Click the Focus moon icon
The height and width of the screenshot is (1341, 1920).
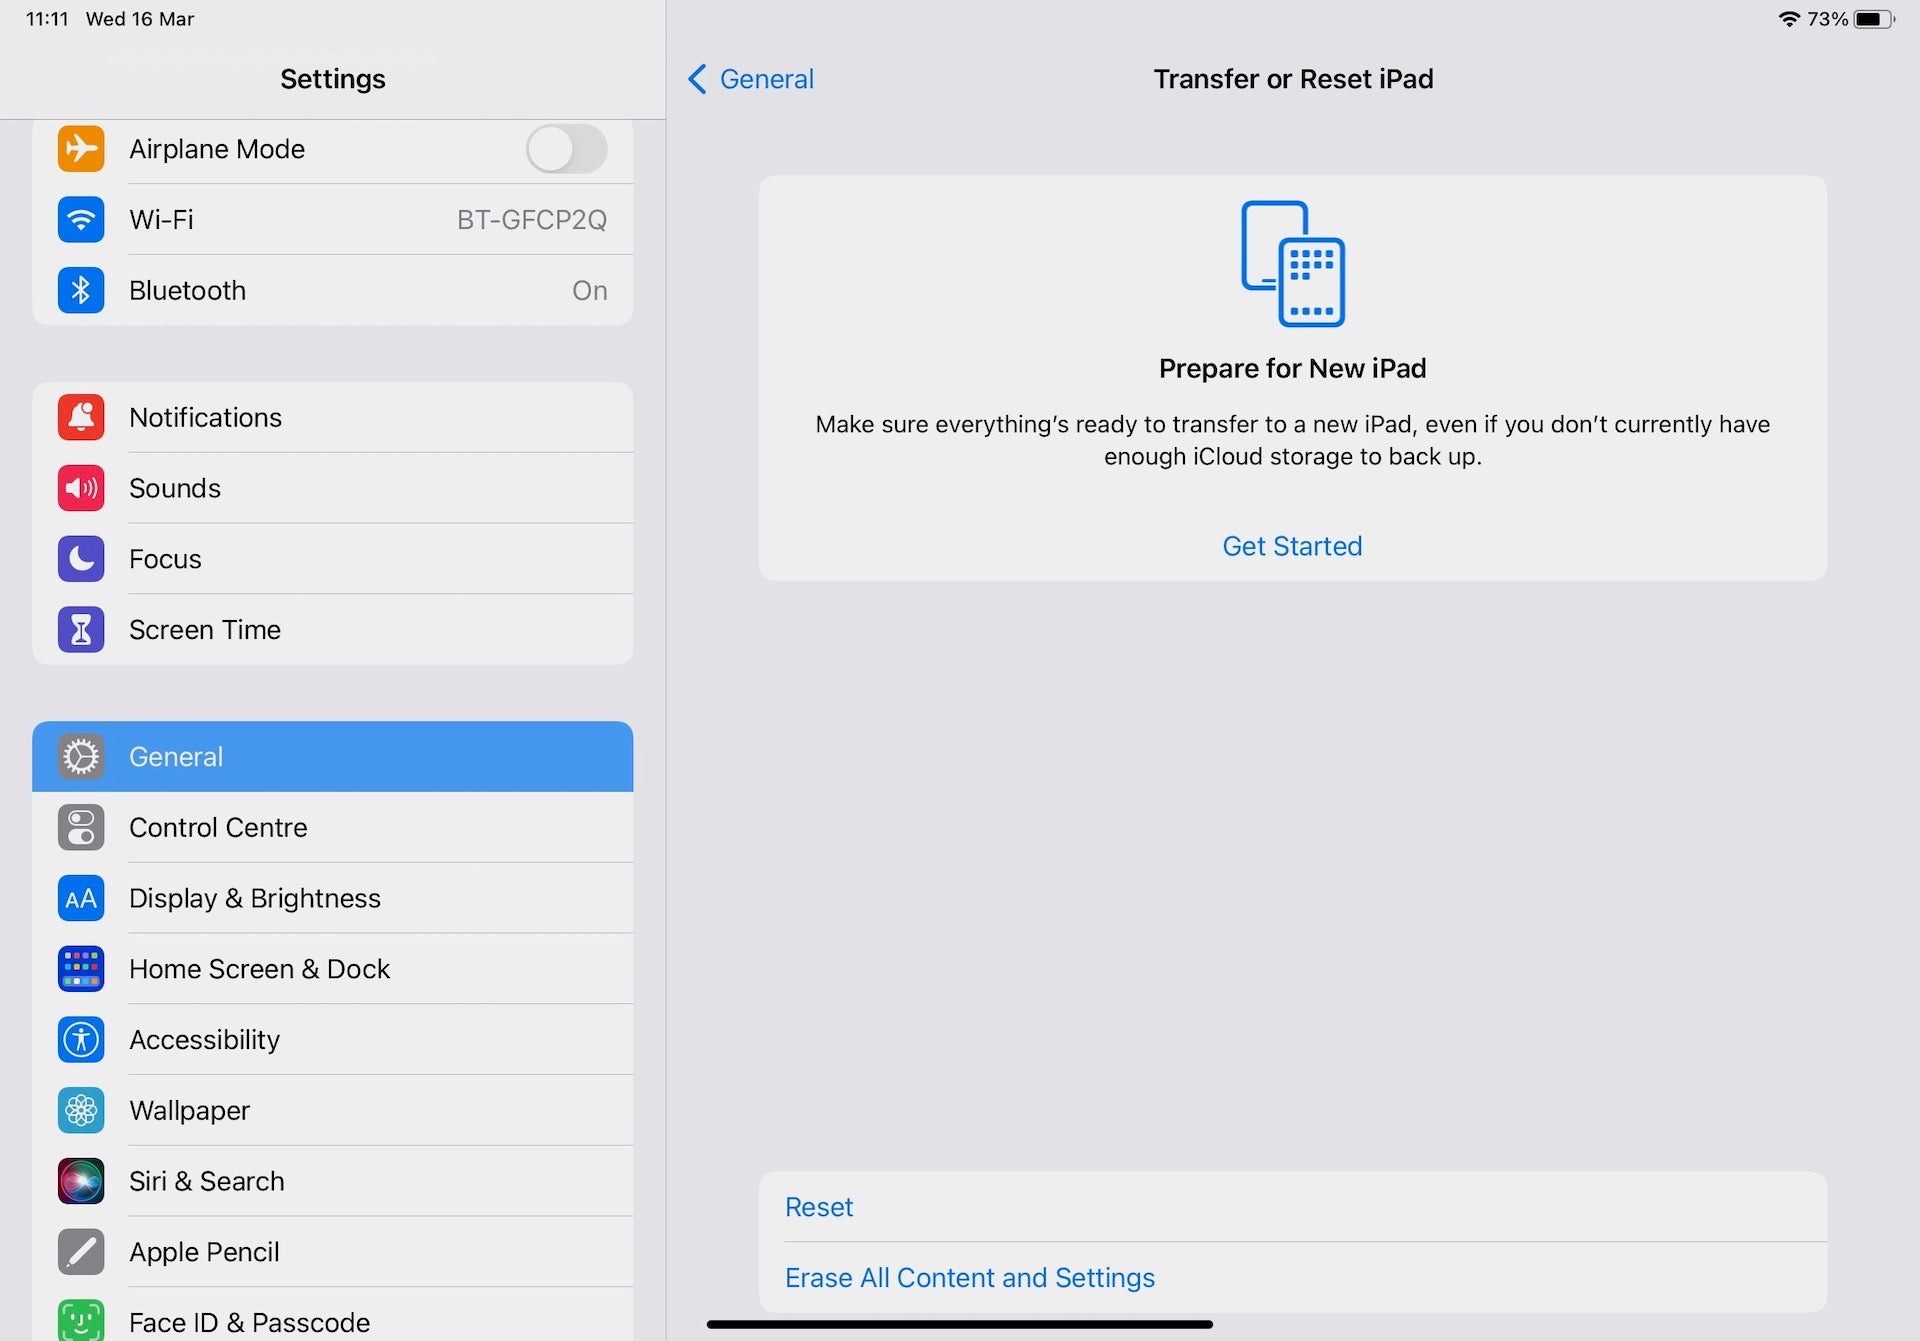81,559
